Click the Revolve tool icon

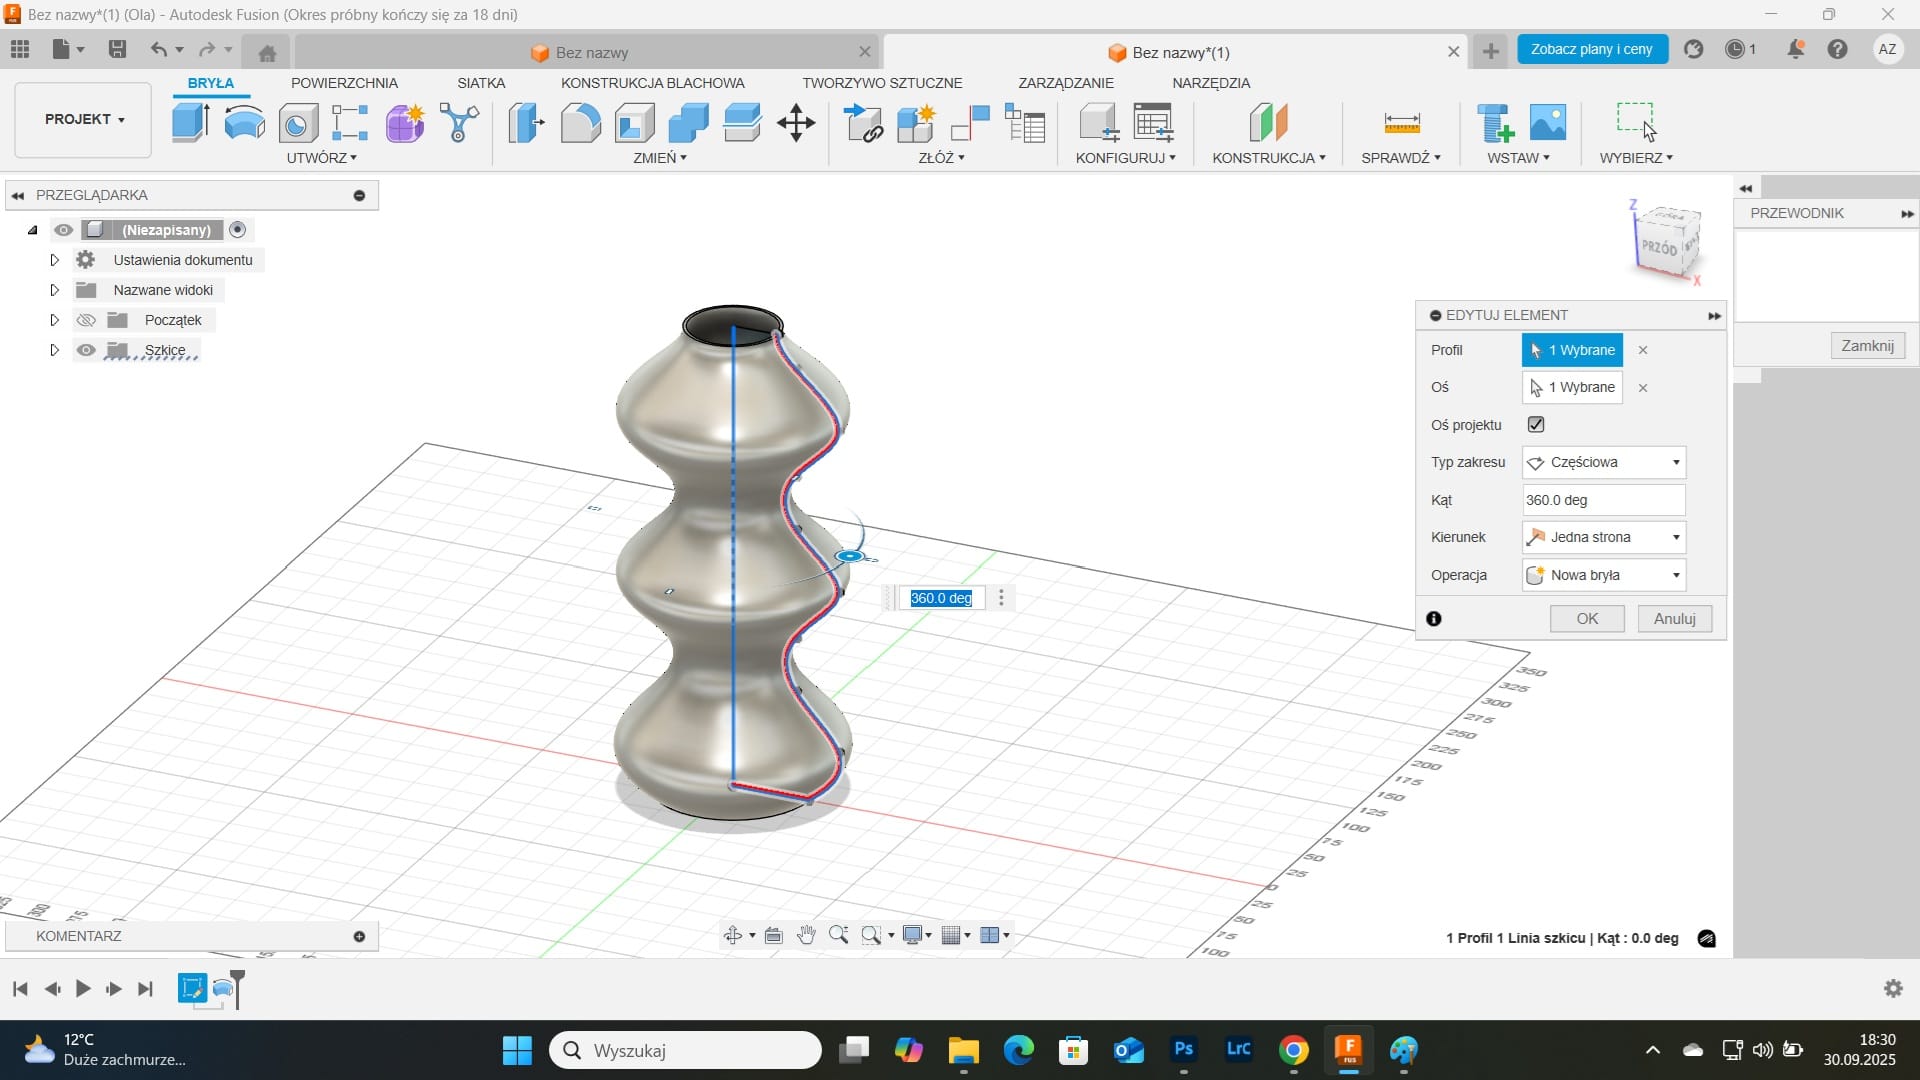(244, 123)
